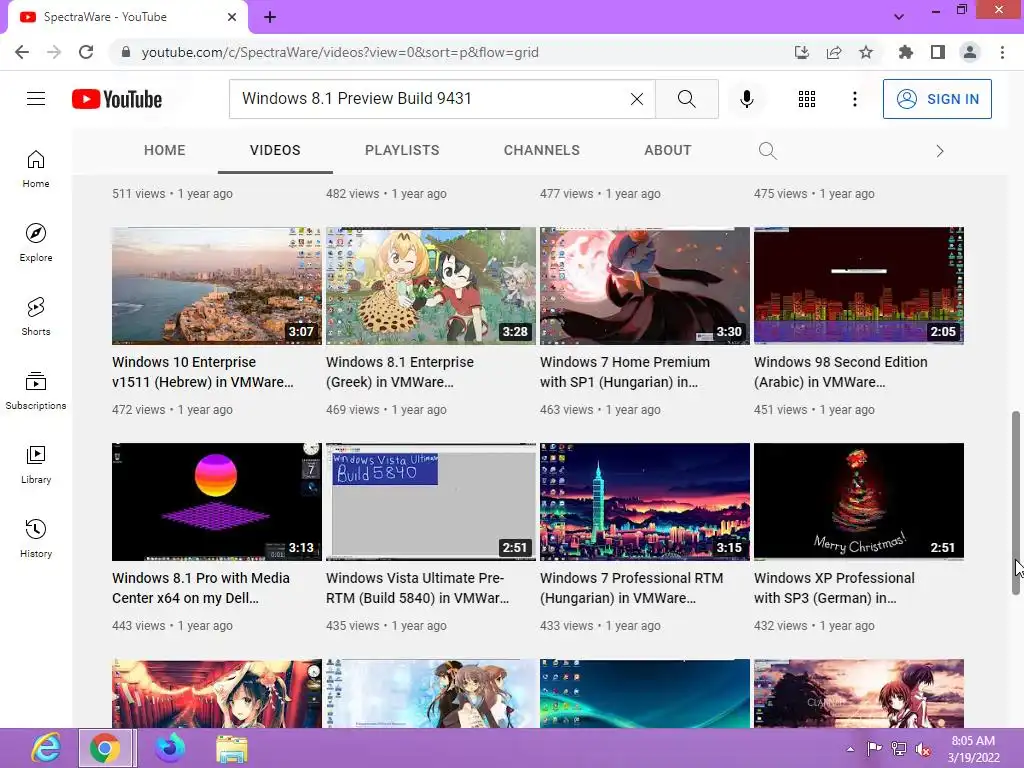Toggle Chrome side panel
Image resolution: width=1024 pixels, height=768 pixels.
pos(938,52)
